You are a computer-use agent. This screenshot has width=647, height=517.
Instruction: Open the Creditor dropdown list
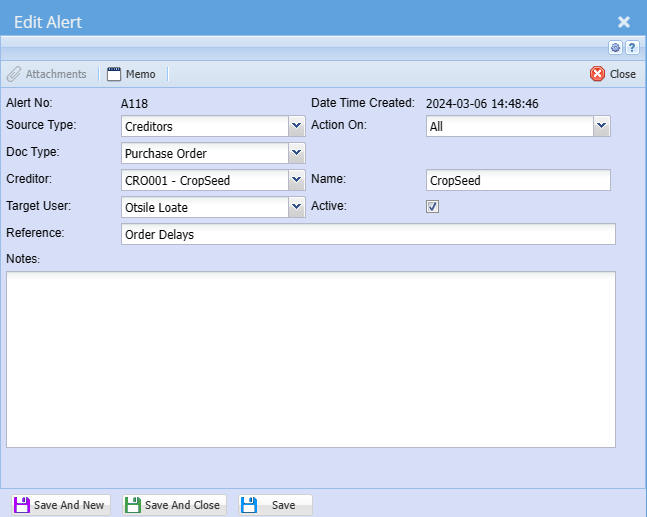click(x=296, y=180)
